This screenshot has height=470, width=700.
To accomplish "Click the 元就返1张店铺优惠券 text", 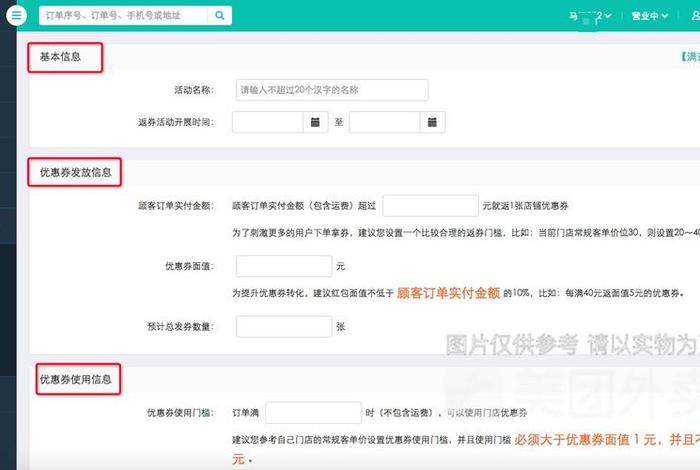I will [x=525, y=206].
